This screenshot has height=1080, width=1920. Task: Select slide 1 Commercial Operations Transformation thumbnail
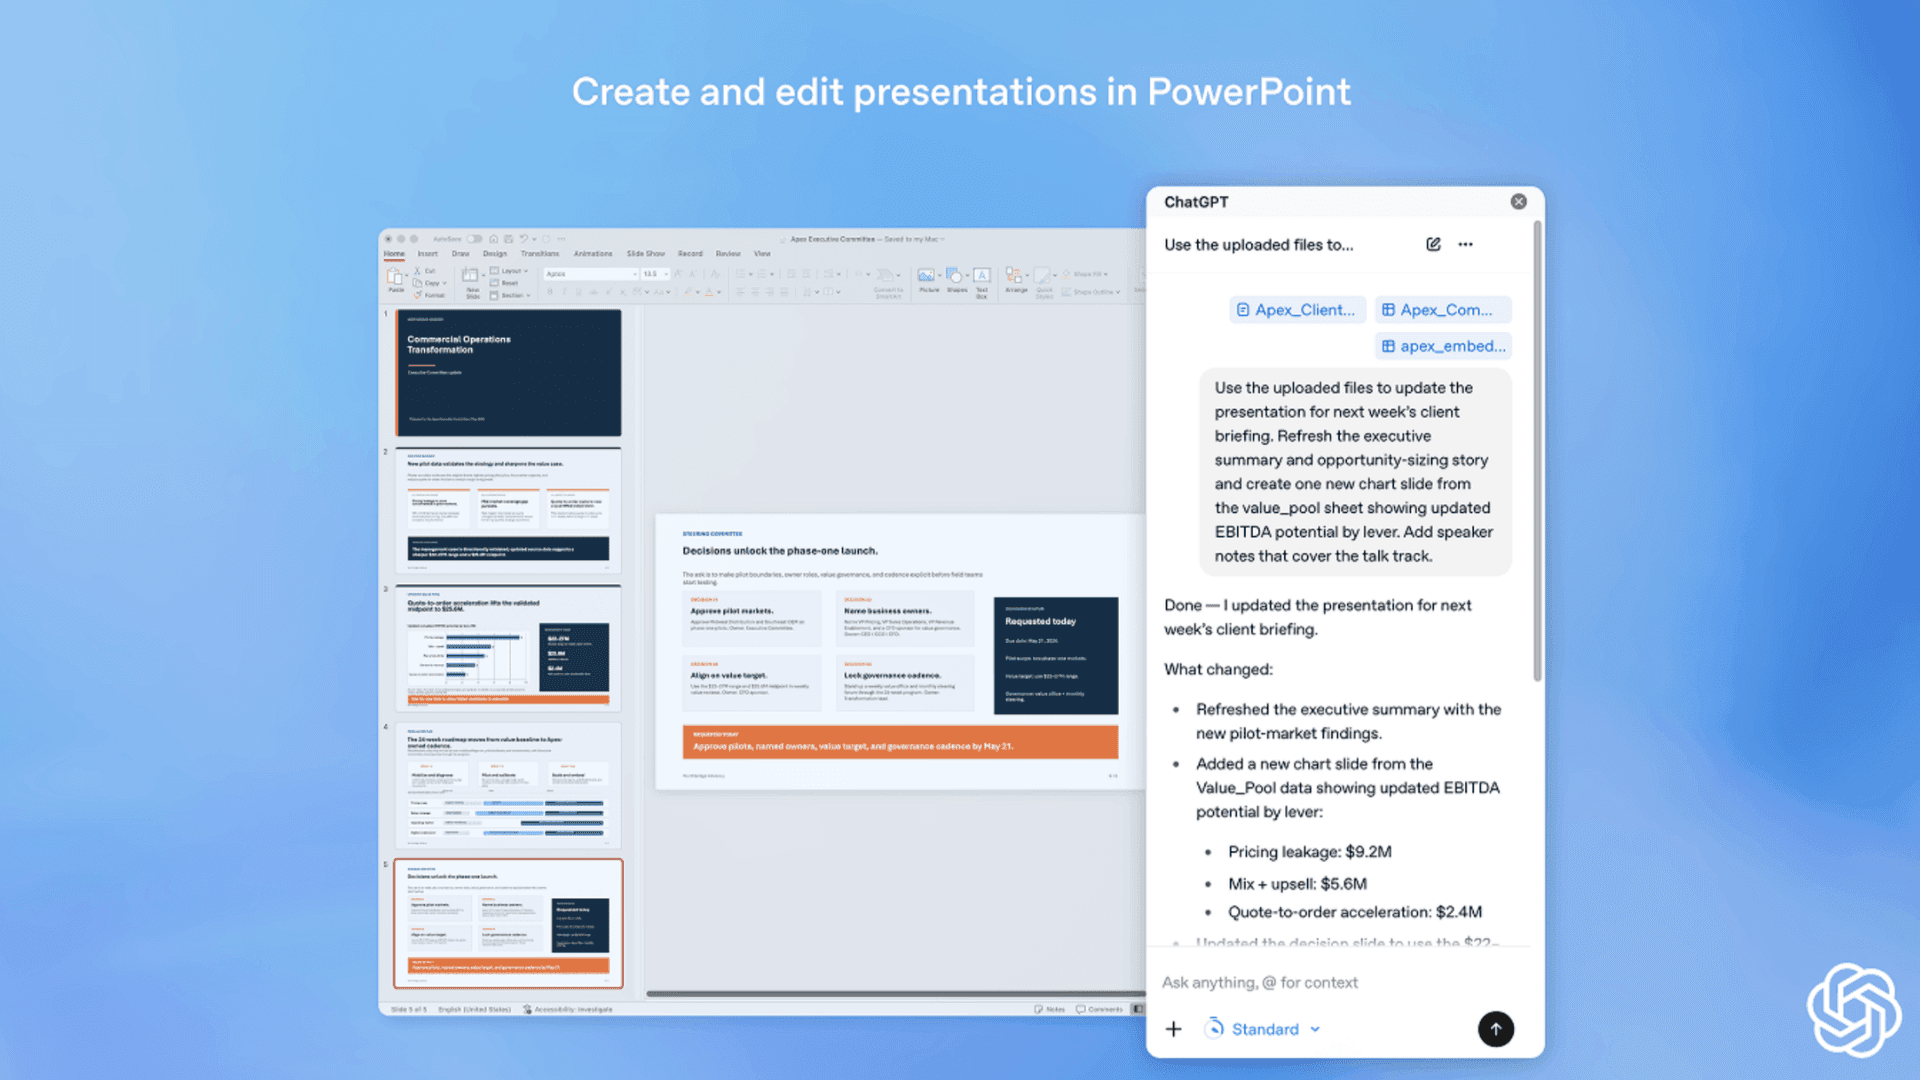508,372
